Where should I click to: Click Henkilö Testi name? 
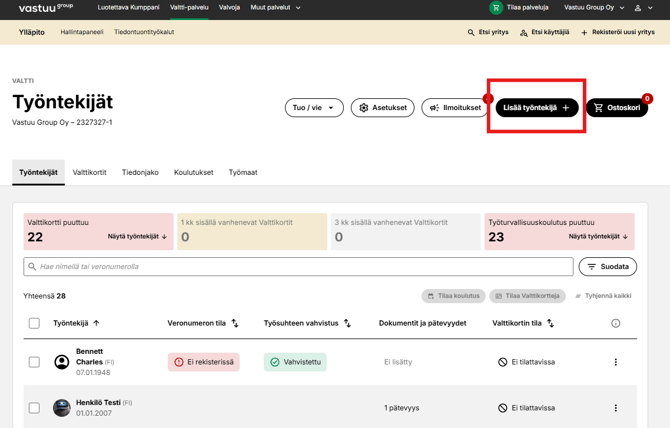pos(98,402)
